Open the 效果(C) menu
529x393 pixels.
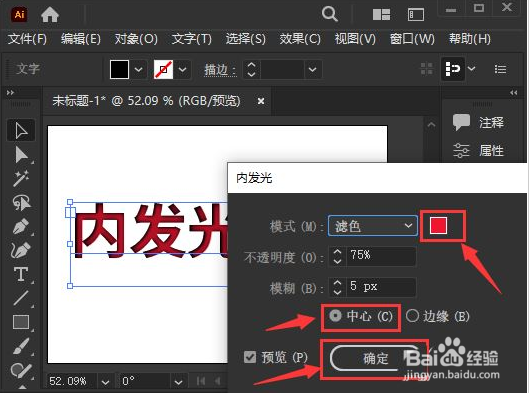300,39
